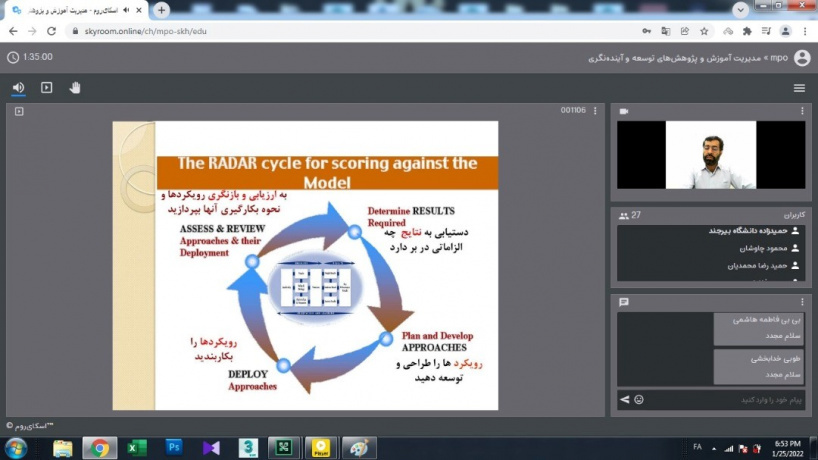The height and width of the screenshot is (460, 818).
Task: Raise hand using the hand icon
Action: 74,88
